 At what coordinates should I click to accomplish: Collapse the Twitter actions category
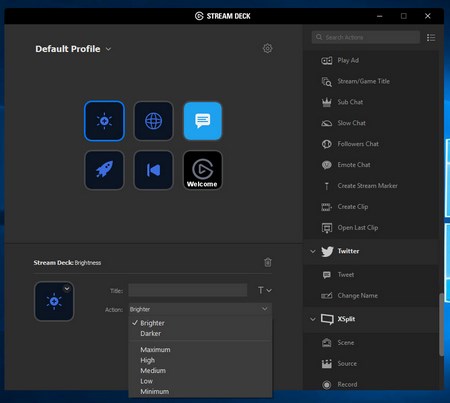[x=313, y=251]
